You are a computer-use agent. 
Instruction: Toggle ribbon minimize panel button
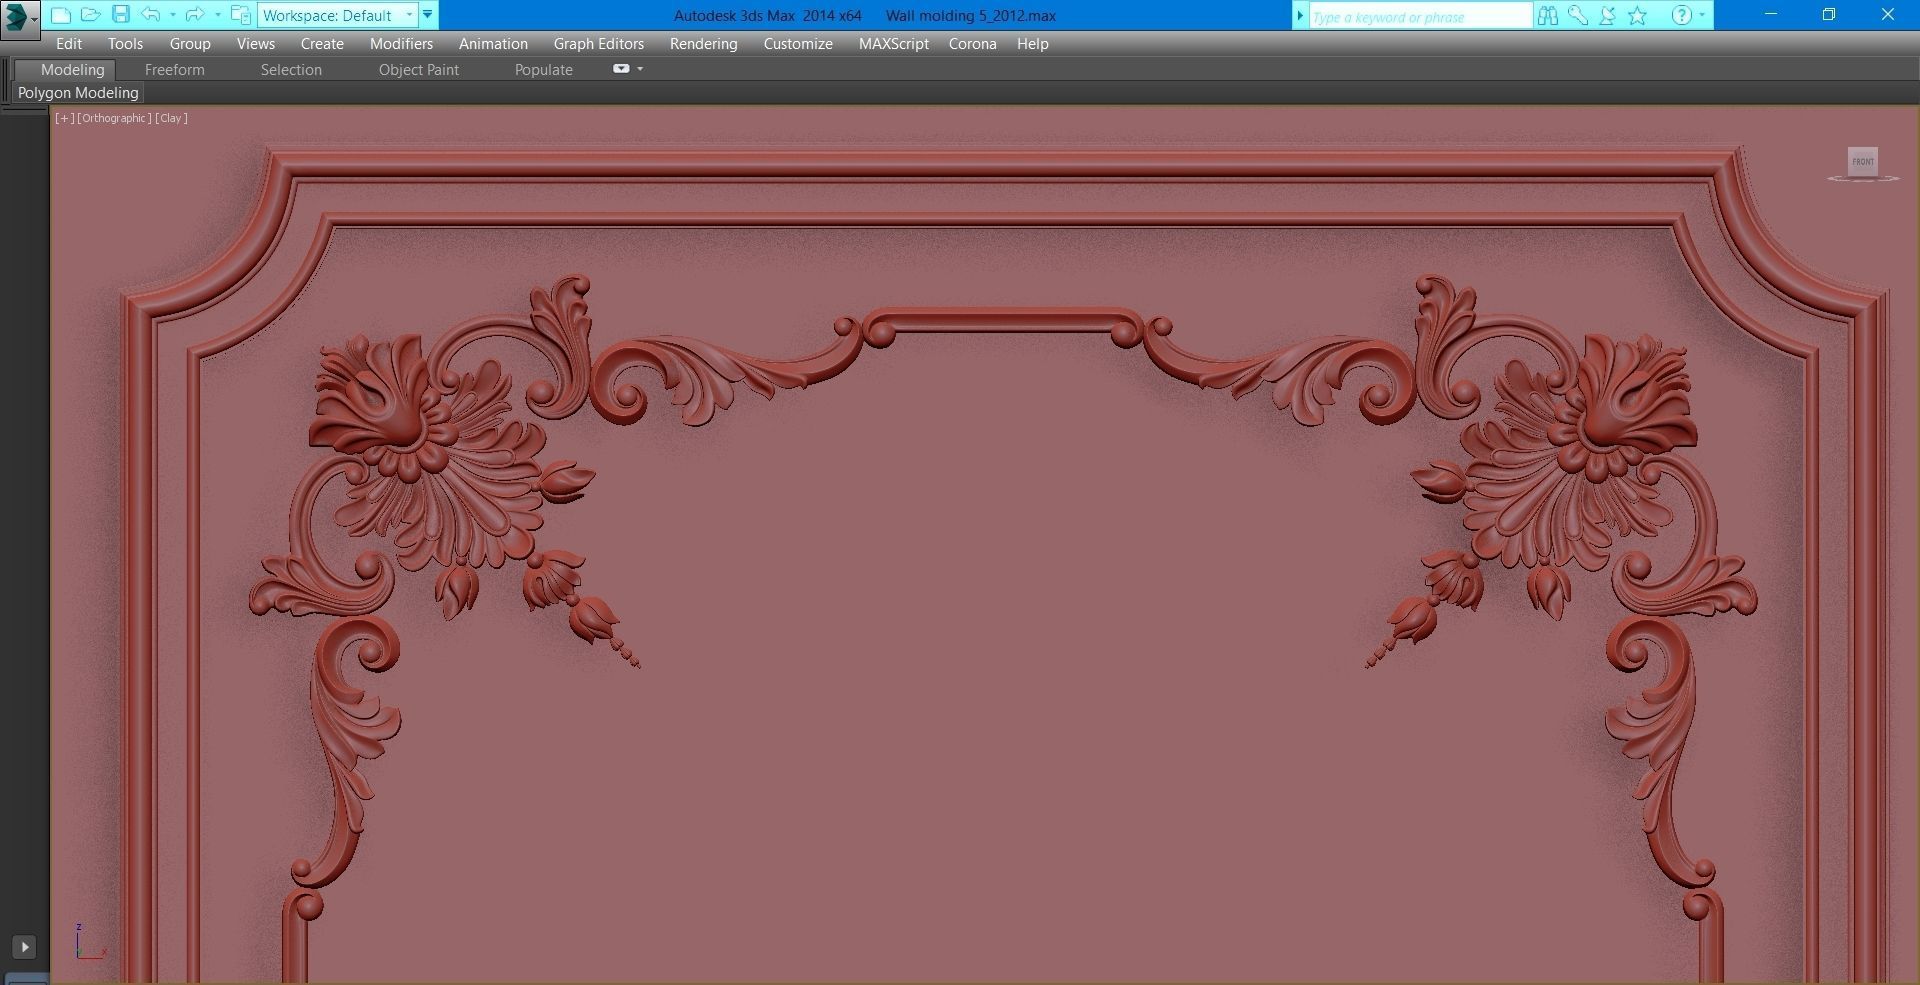coord(621,69)
